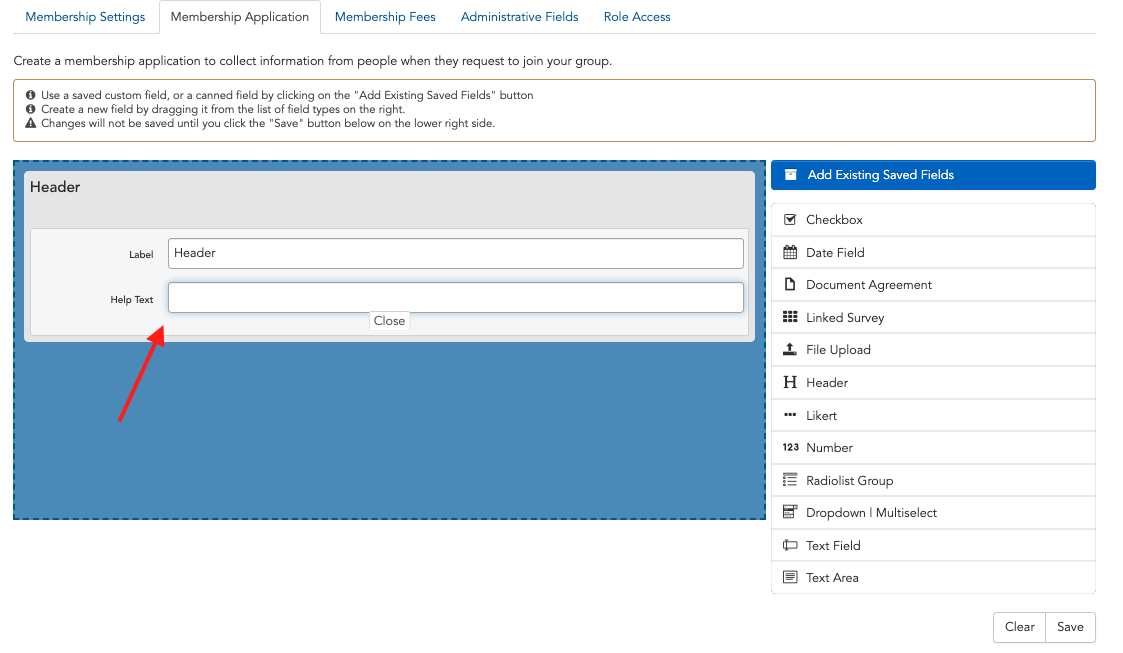The width and height of the screenshot is (1123, 653).
Task: Click the Likert dots icon
Action: click(790, 415)
